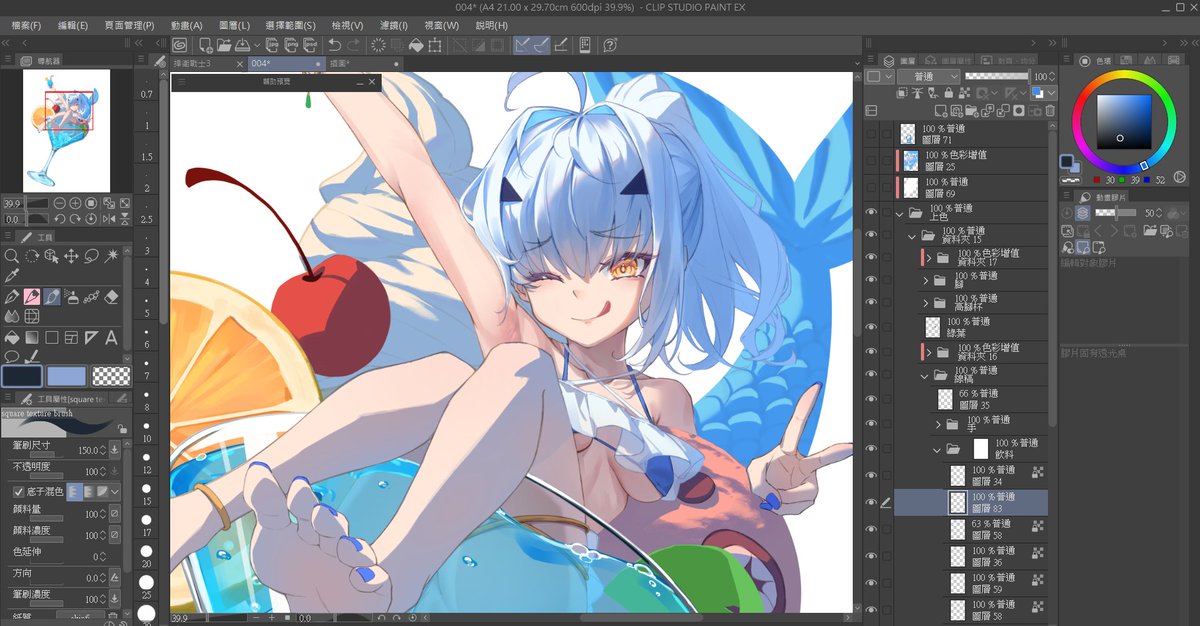Select the dark navy main color swatch

[22, 376]
